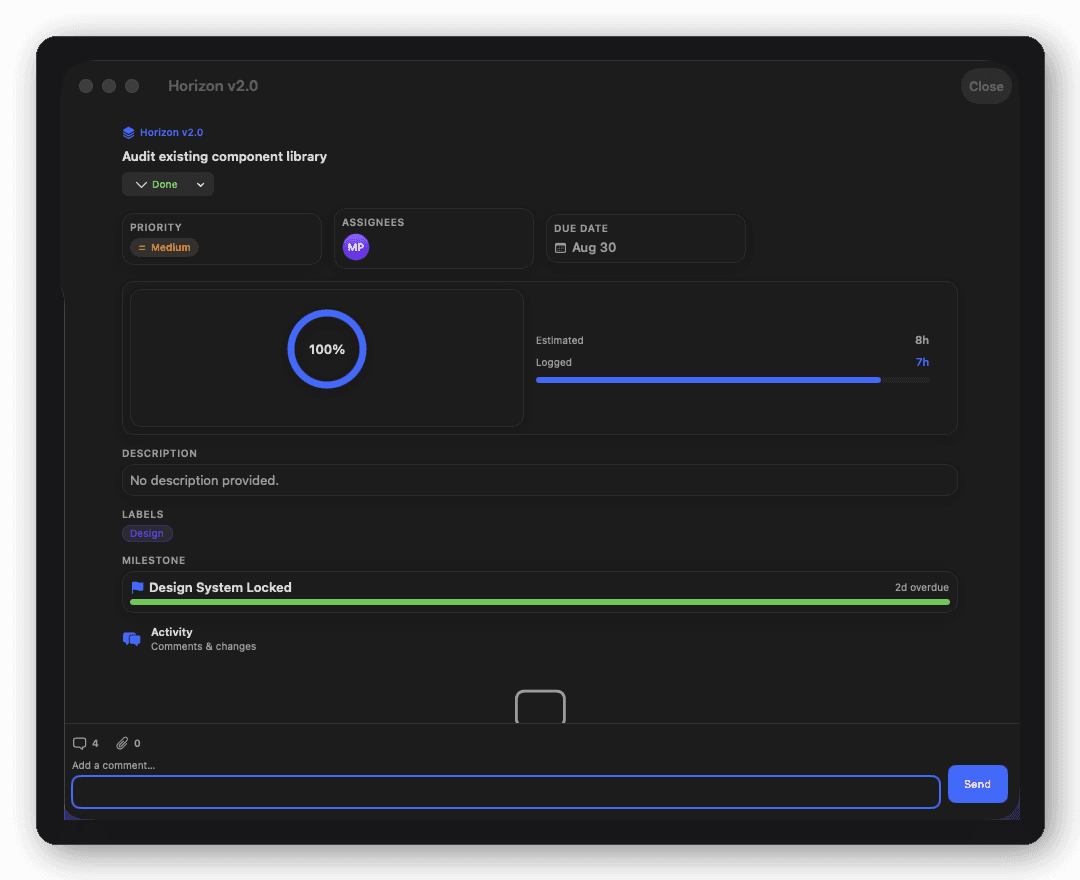
Task: Open the Done status dropdown
Action: (167, 185)
